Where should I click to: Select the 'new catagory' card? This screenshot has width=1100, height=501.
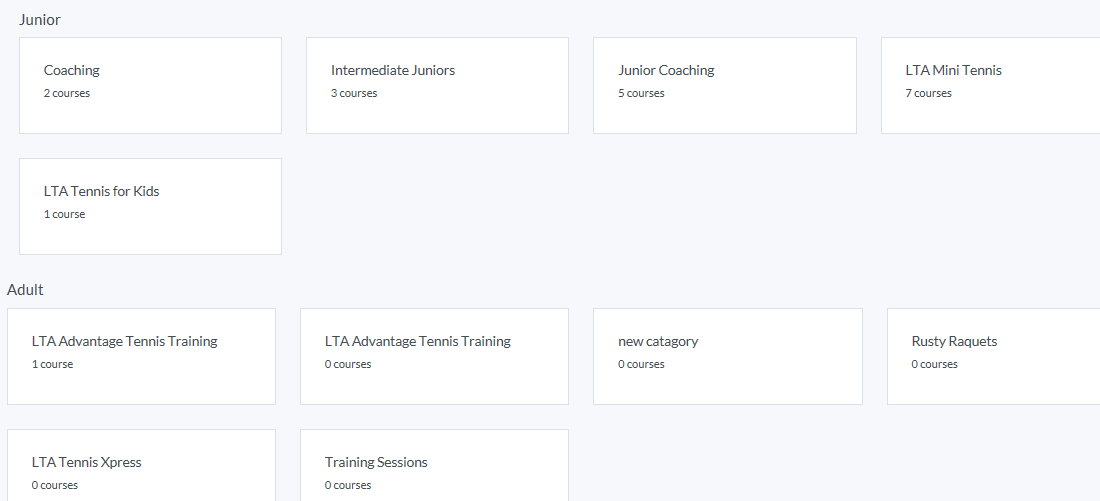click(x=727, y=356)
